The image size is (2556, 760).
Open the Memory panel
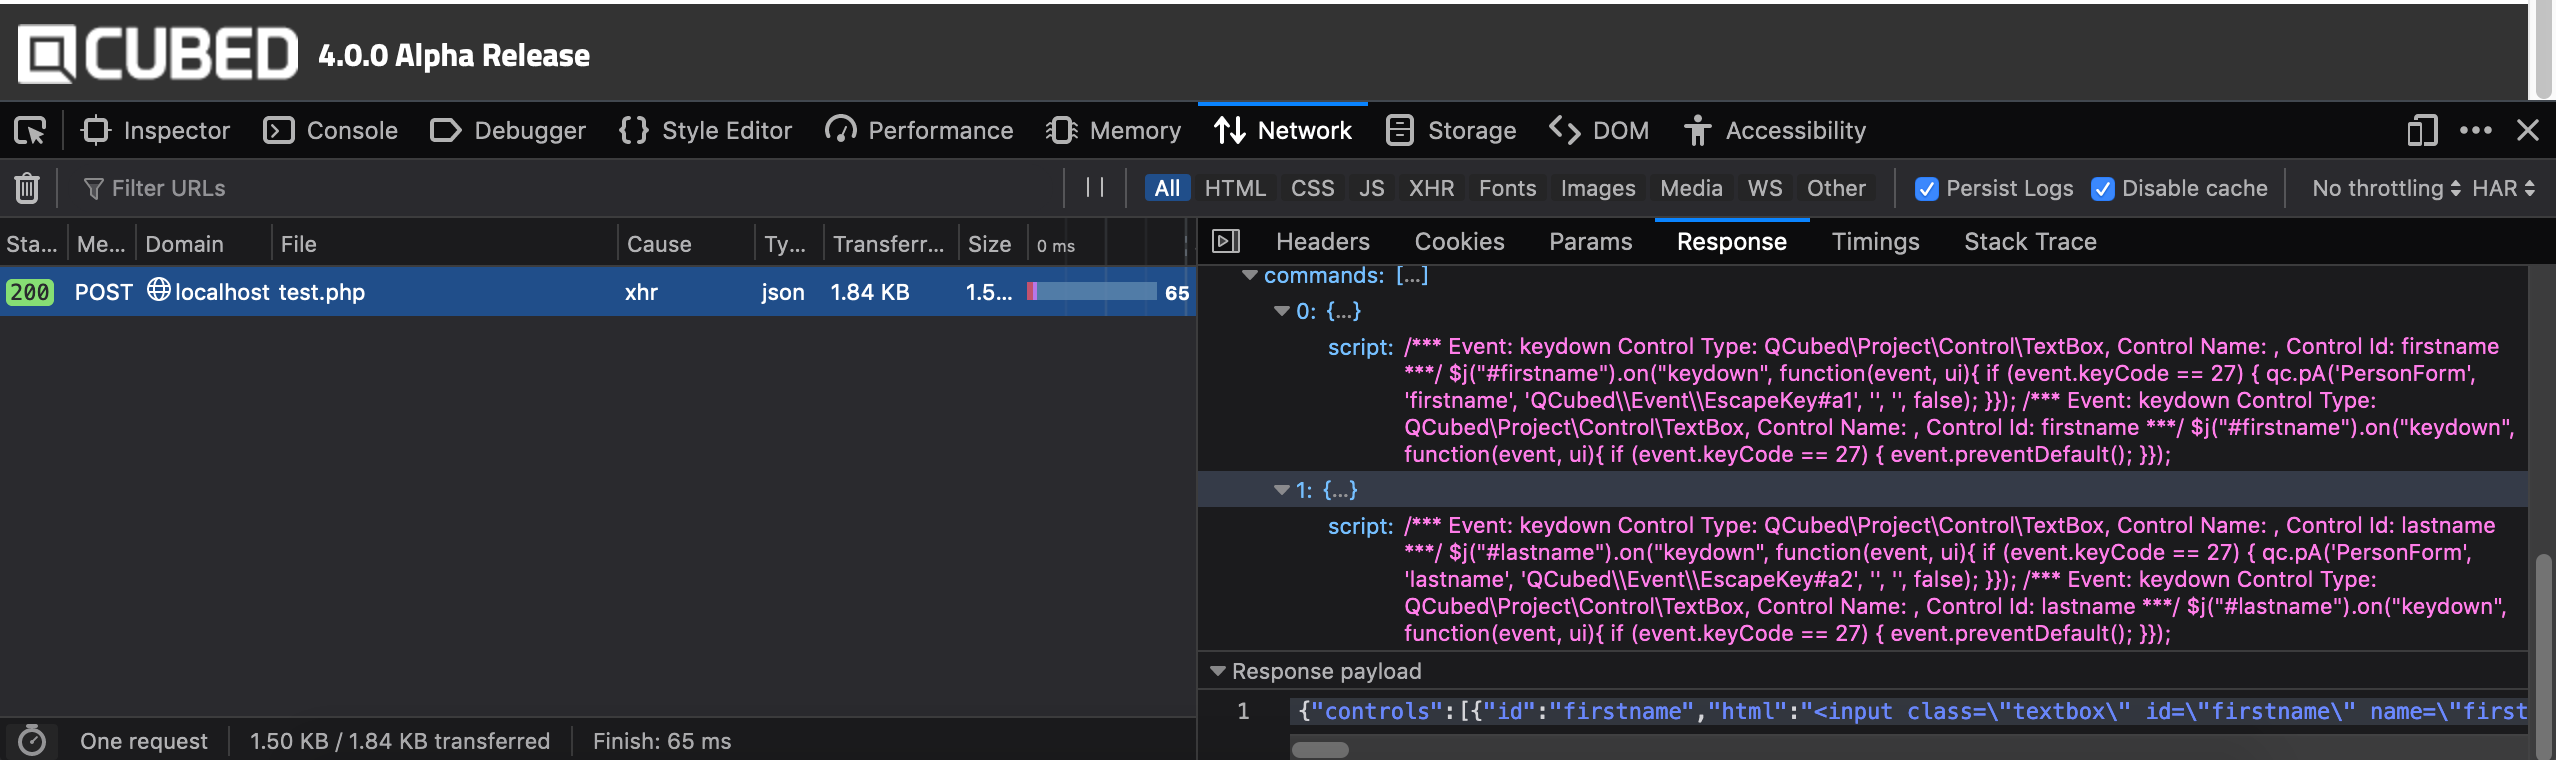1113,131
